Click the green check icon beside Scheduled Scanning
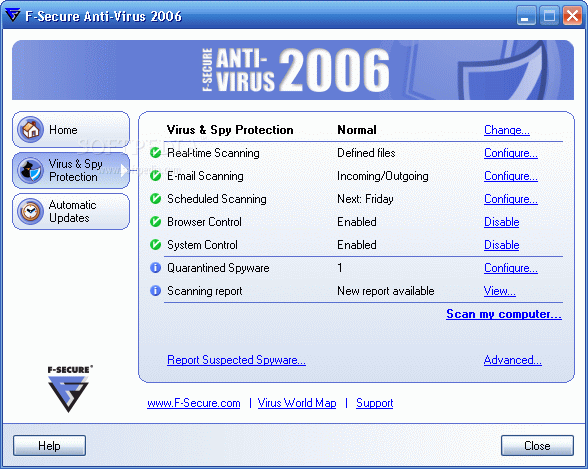 tap(155, 199)
